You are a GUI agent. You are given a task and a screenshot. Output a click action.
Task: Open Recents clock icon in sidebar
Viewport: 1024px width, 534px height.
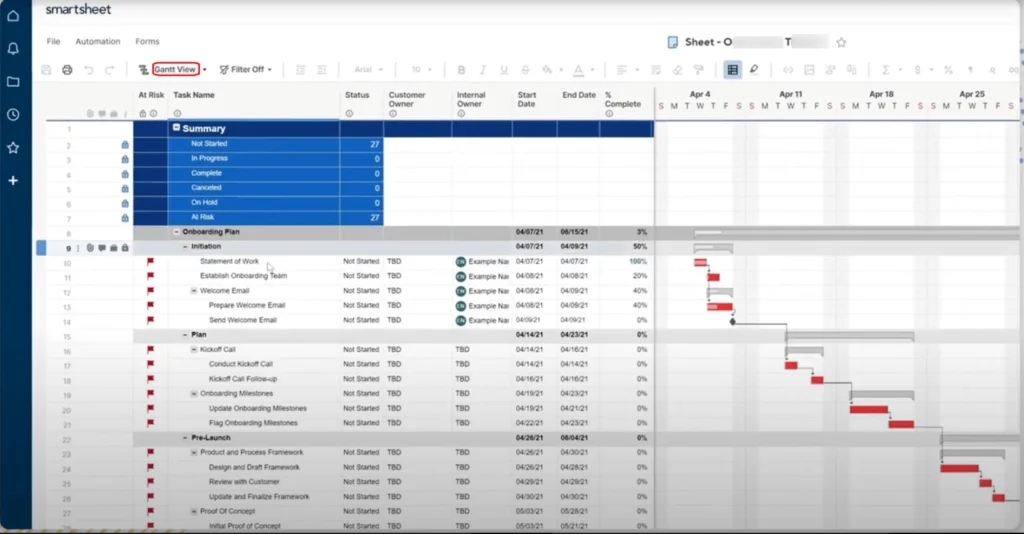[13, 115]
